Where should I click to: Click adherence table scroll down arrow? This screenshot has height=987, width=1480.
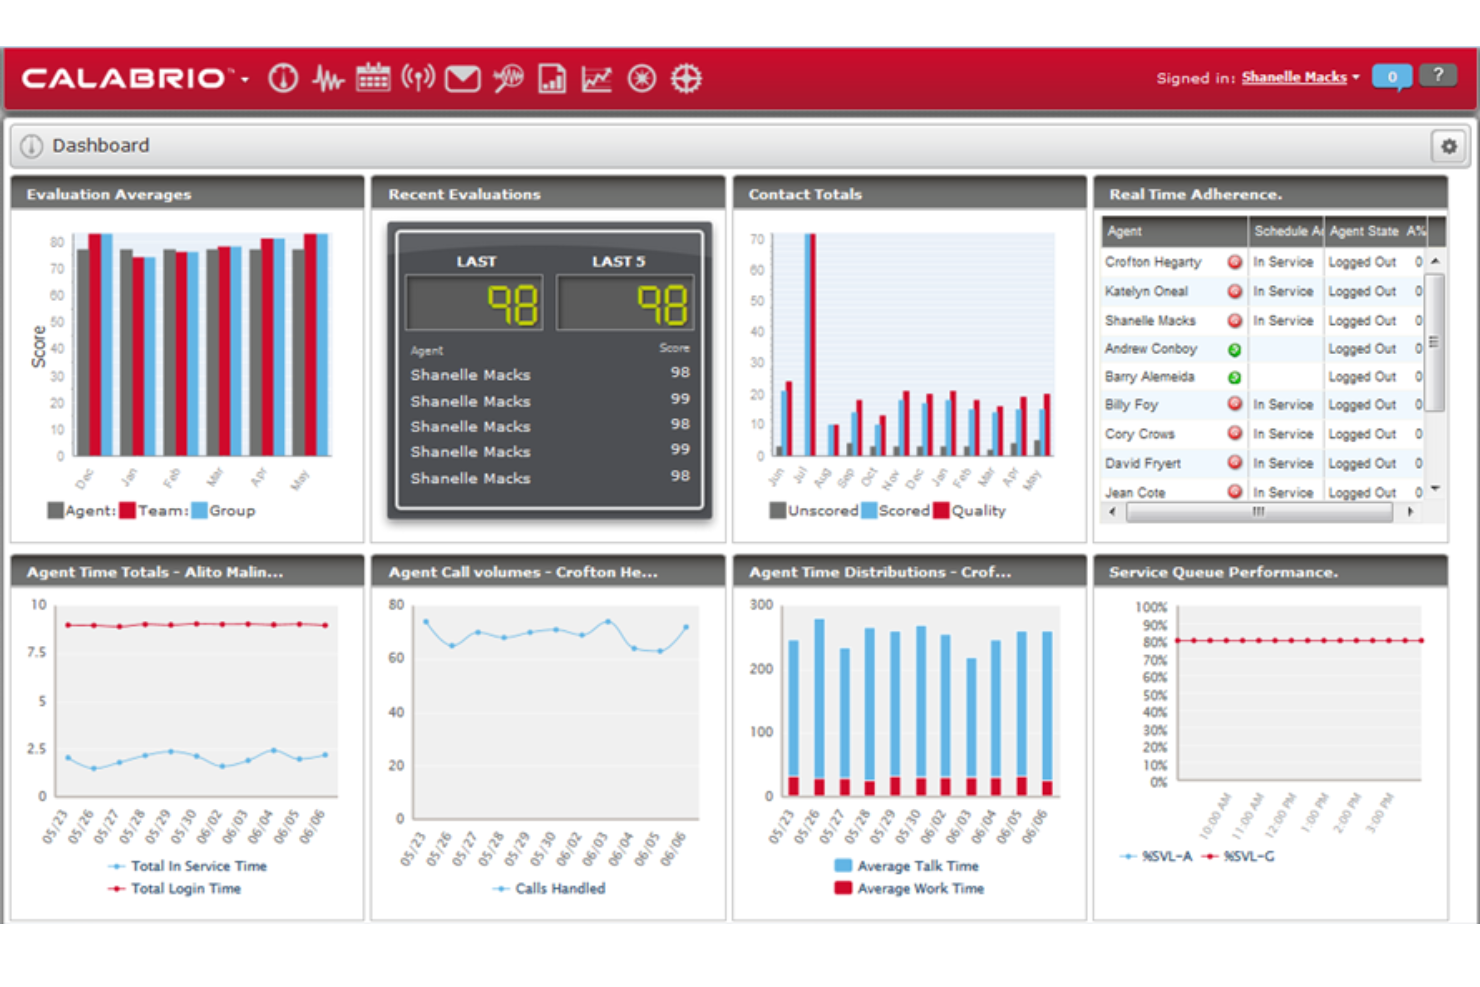[x=1436, y=489]
